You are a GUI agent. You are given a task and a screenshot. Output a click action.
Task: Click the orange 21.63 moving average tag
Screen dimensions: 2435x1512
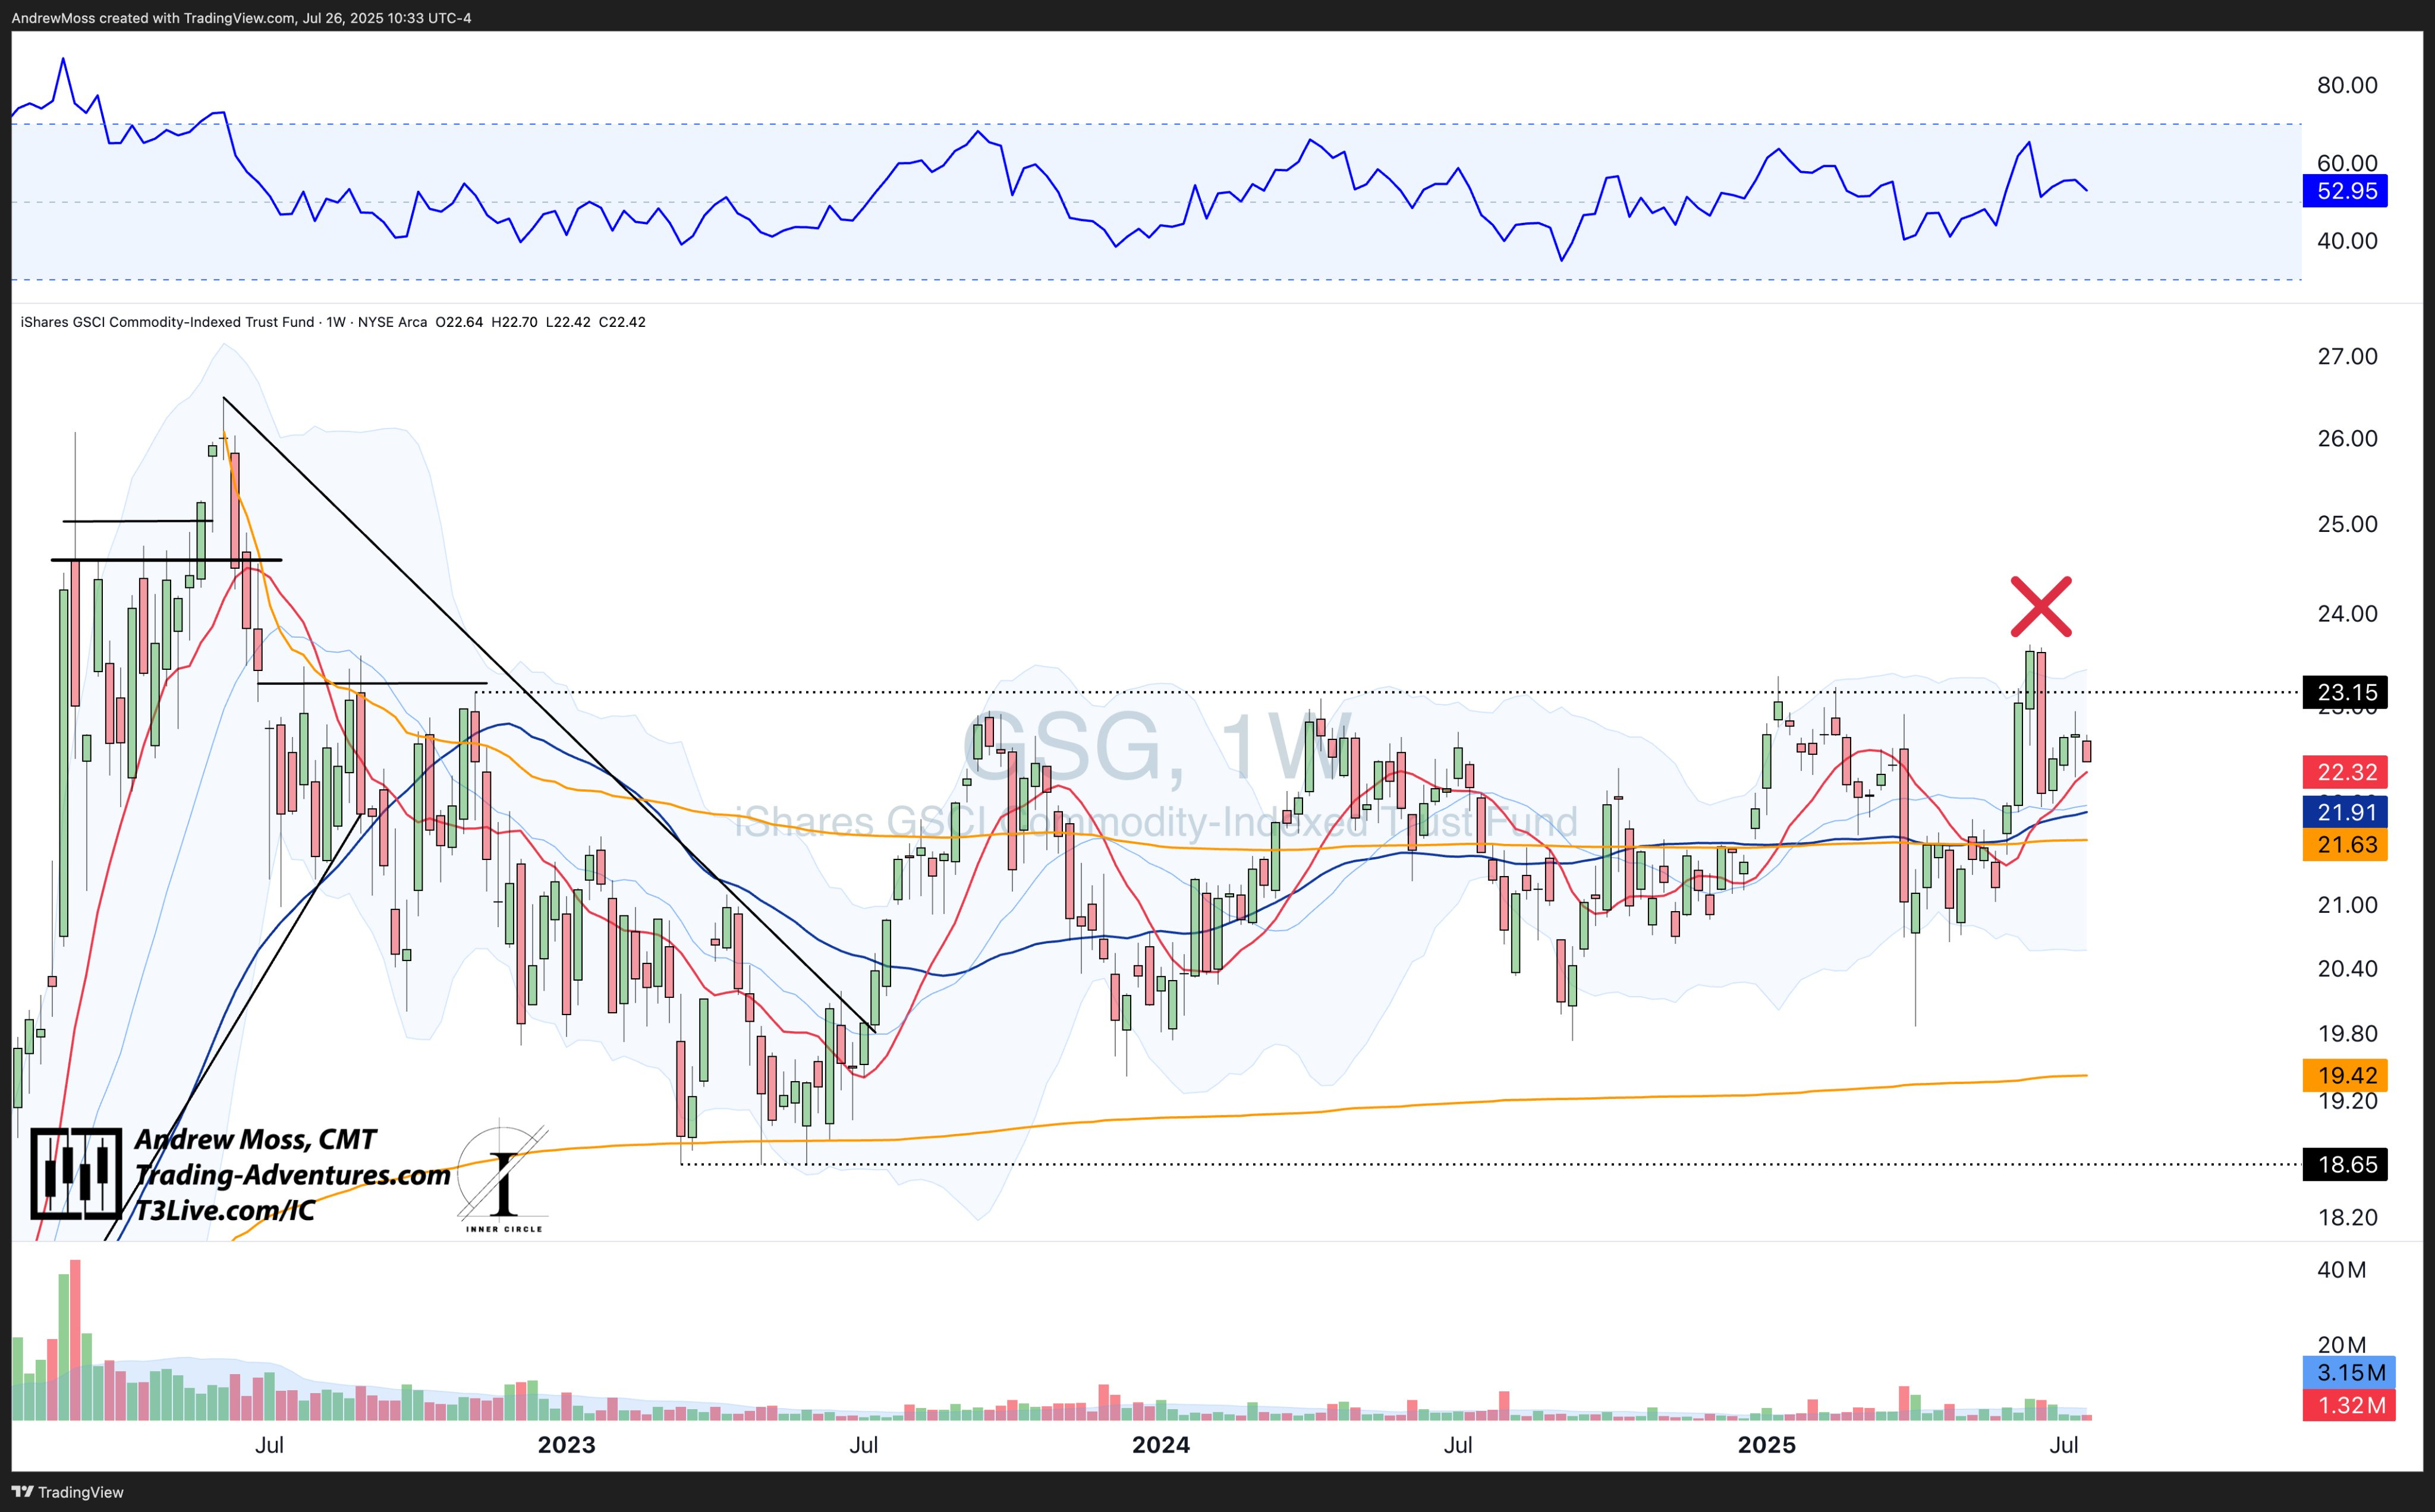pyautogui.click(x=2345, y=845)
